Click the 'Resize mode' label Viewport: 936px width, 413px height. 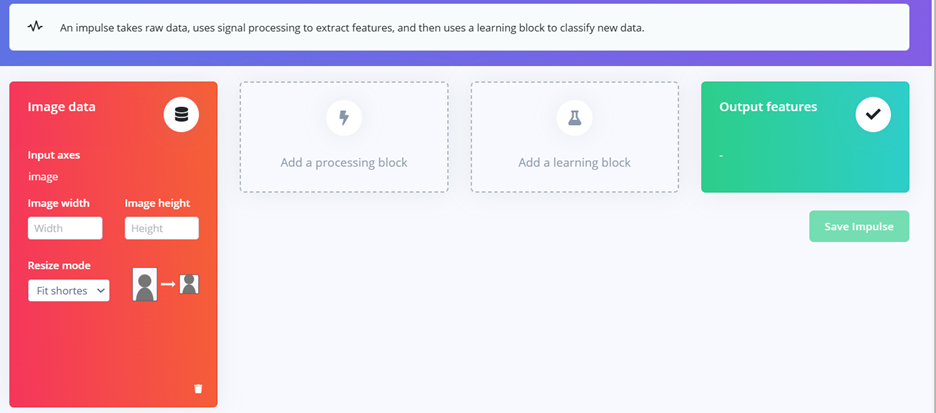click(x=59, y=265)
